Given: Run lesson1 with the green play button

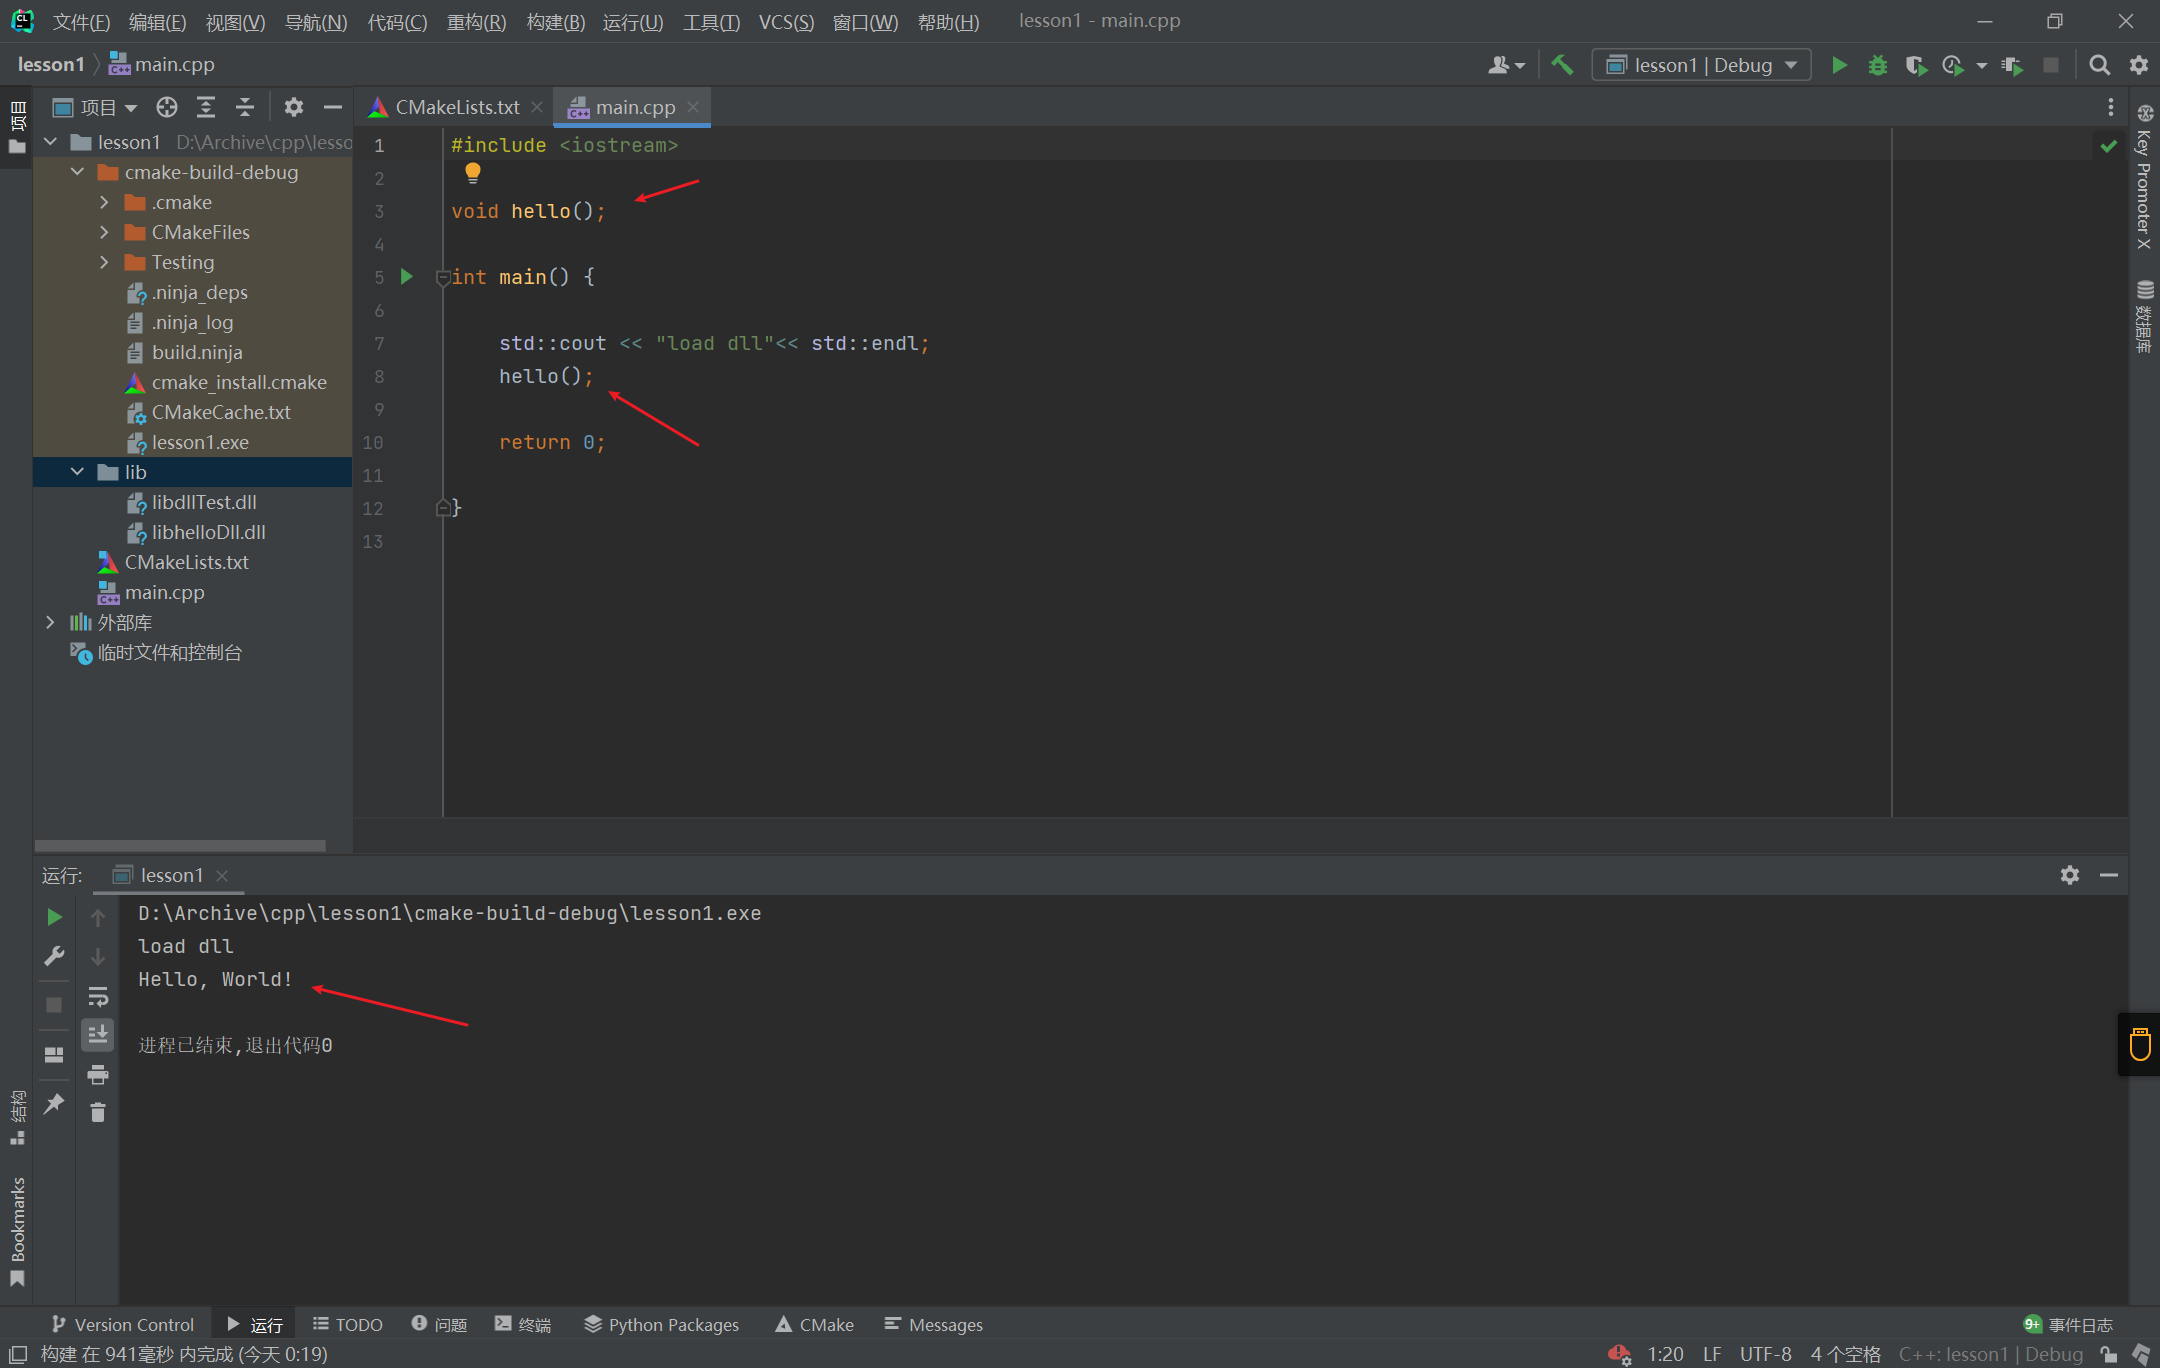Looking at the screenshot, I should pyautogui.click(x=1839, y=65).
